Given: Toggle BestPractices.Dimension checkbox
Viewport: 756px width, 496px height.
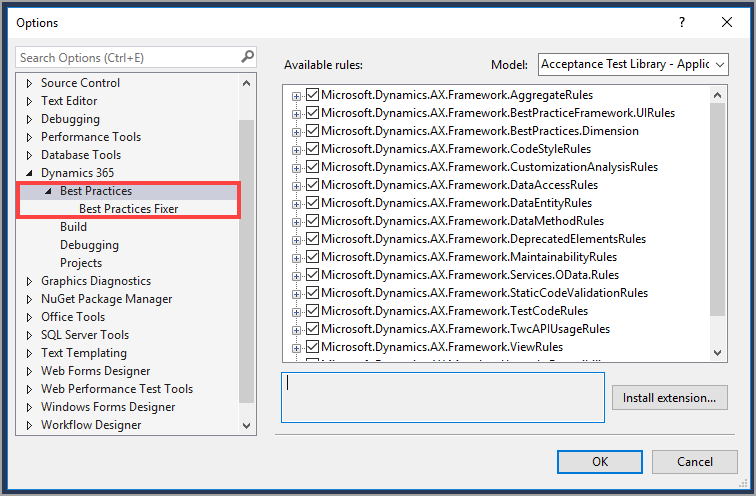Looking at the screenshot, I should [x=312, y=131].
